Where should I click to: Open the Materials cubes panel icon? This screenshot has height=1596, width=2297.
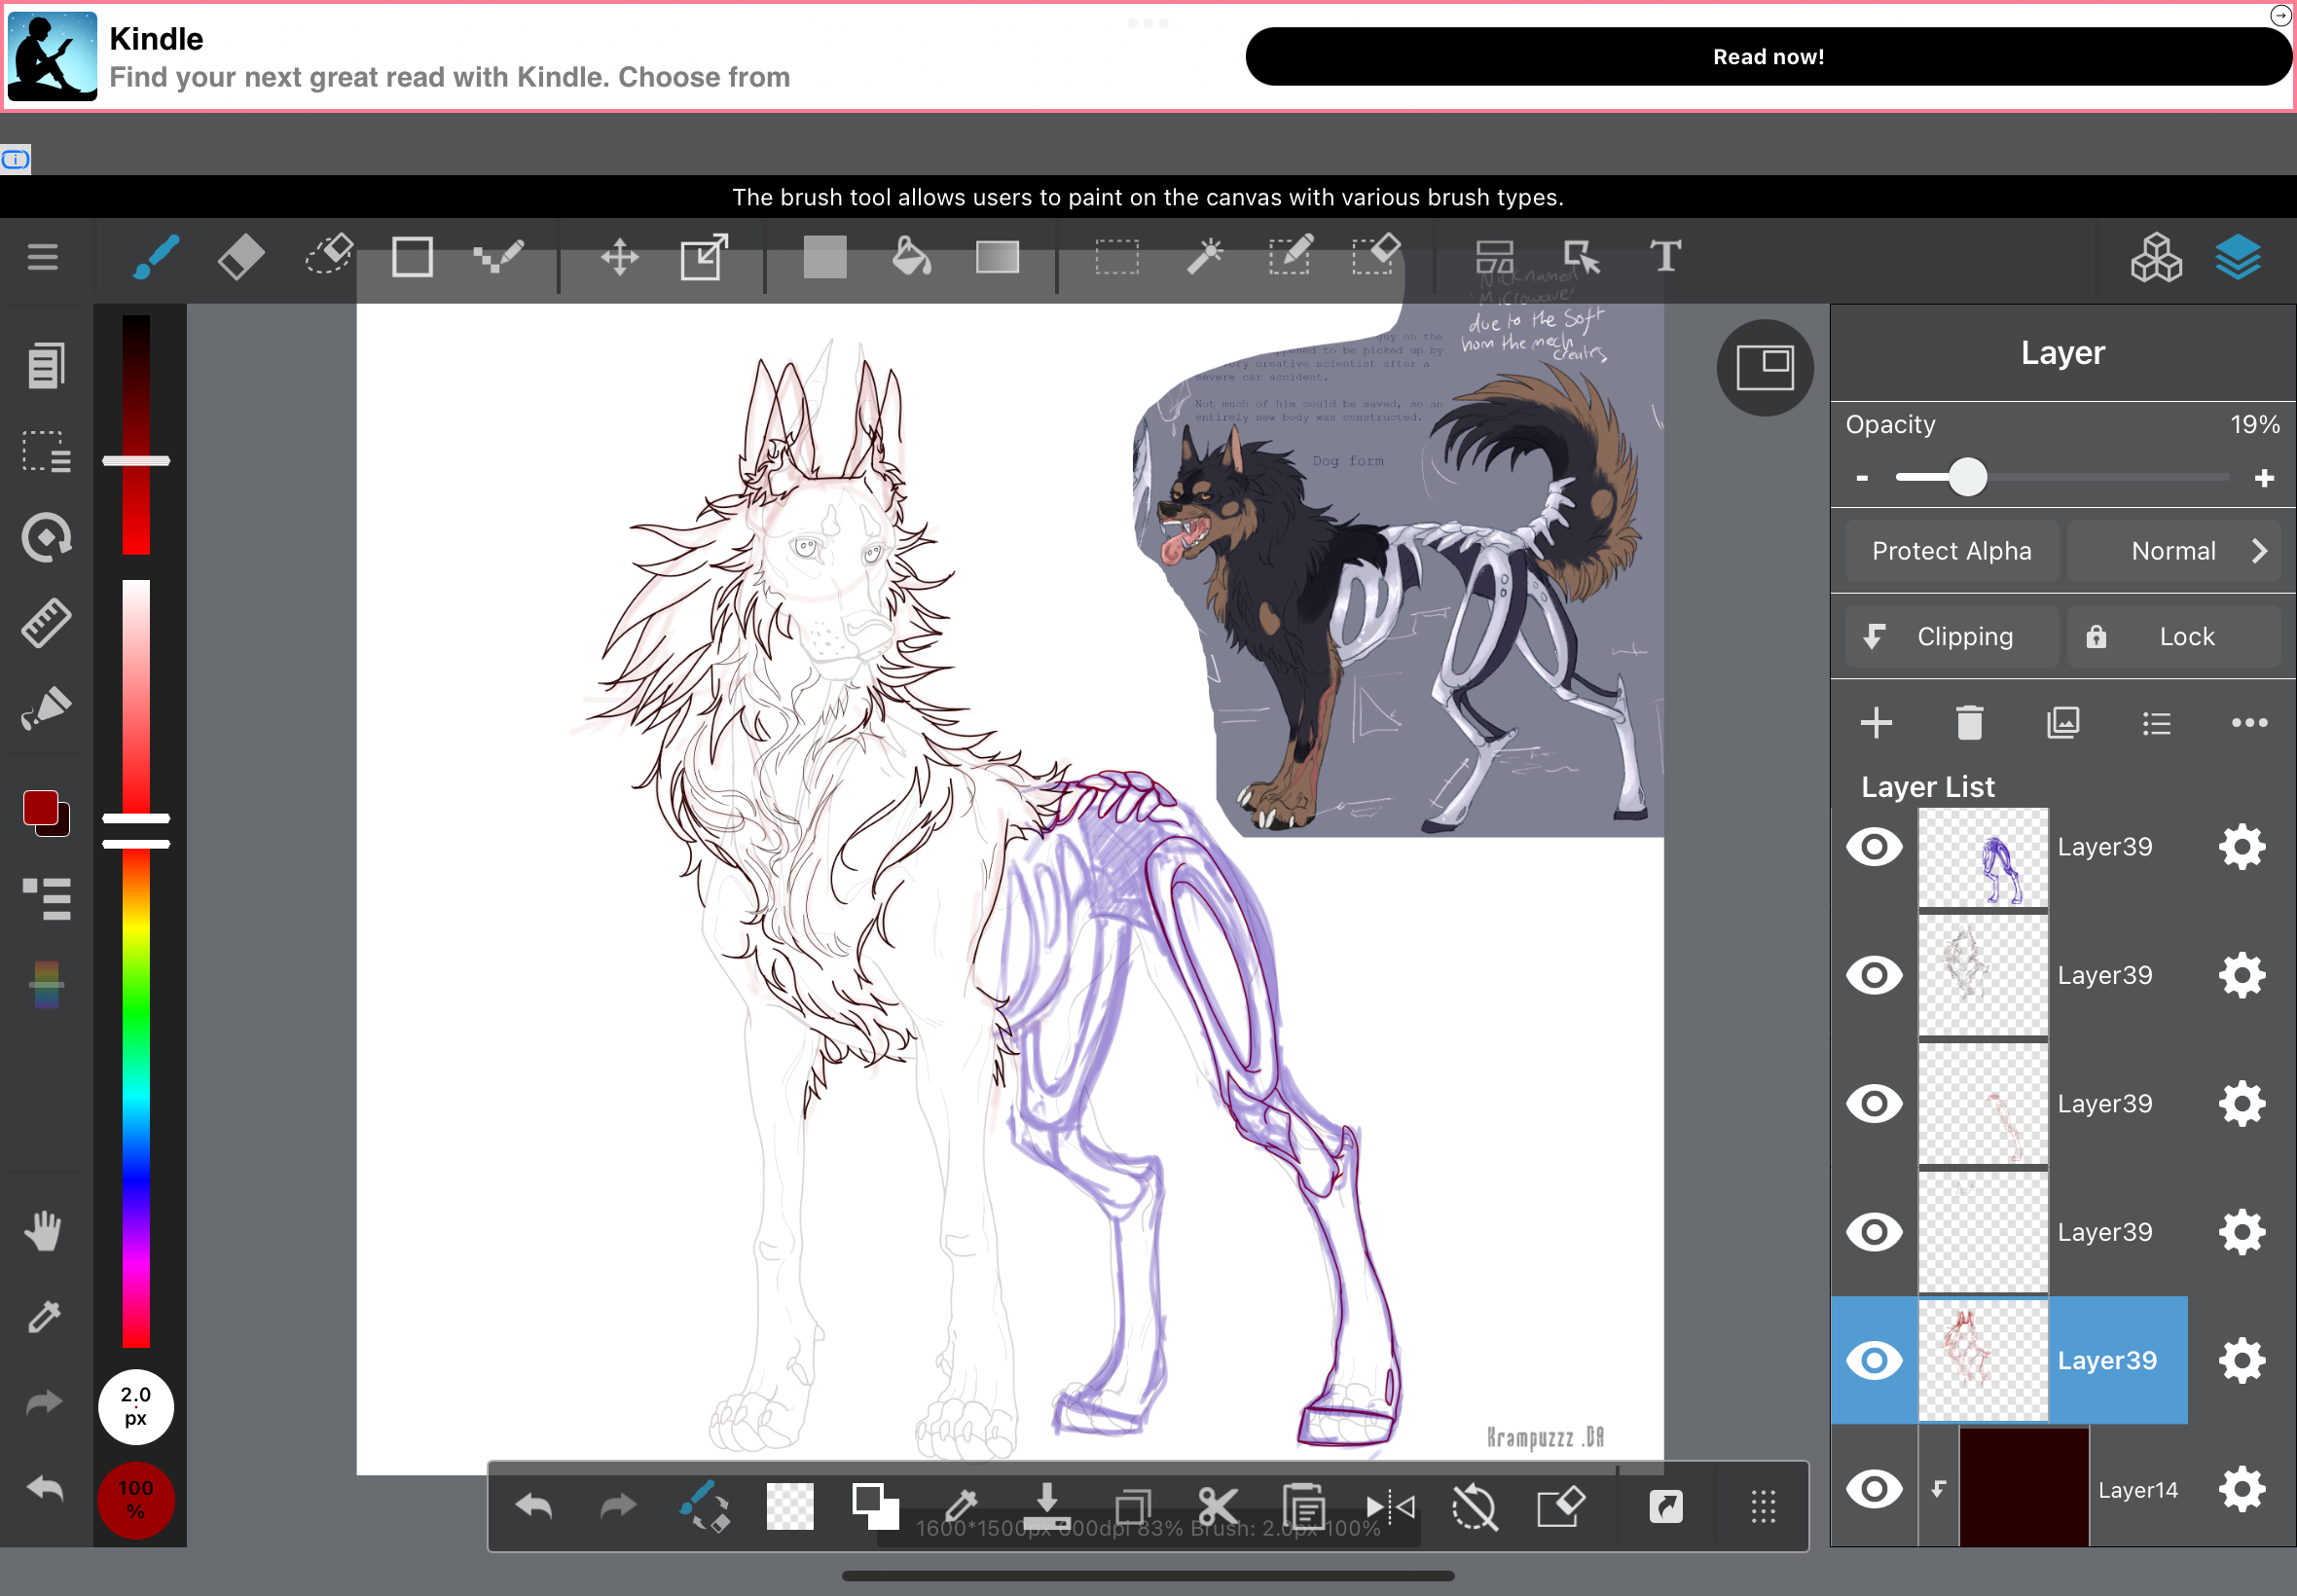[x=2155, y=258]
